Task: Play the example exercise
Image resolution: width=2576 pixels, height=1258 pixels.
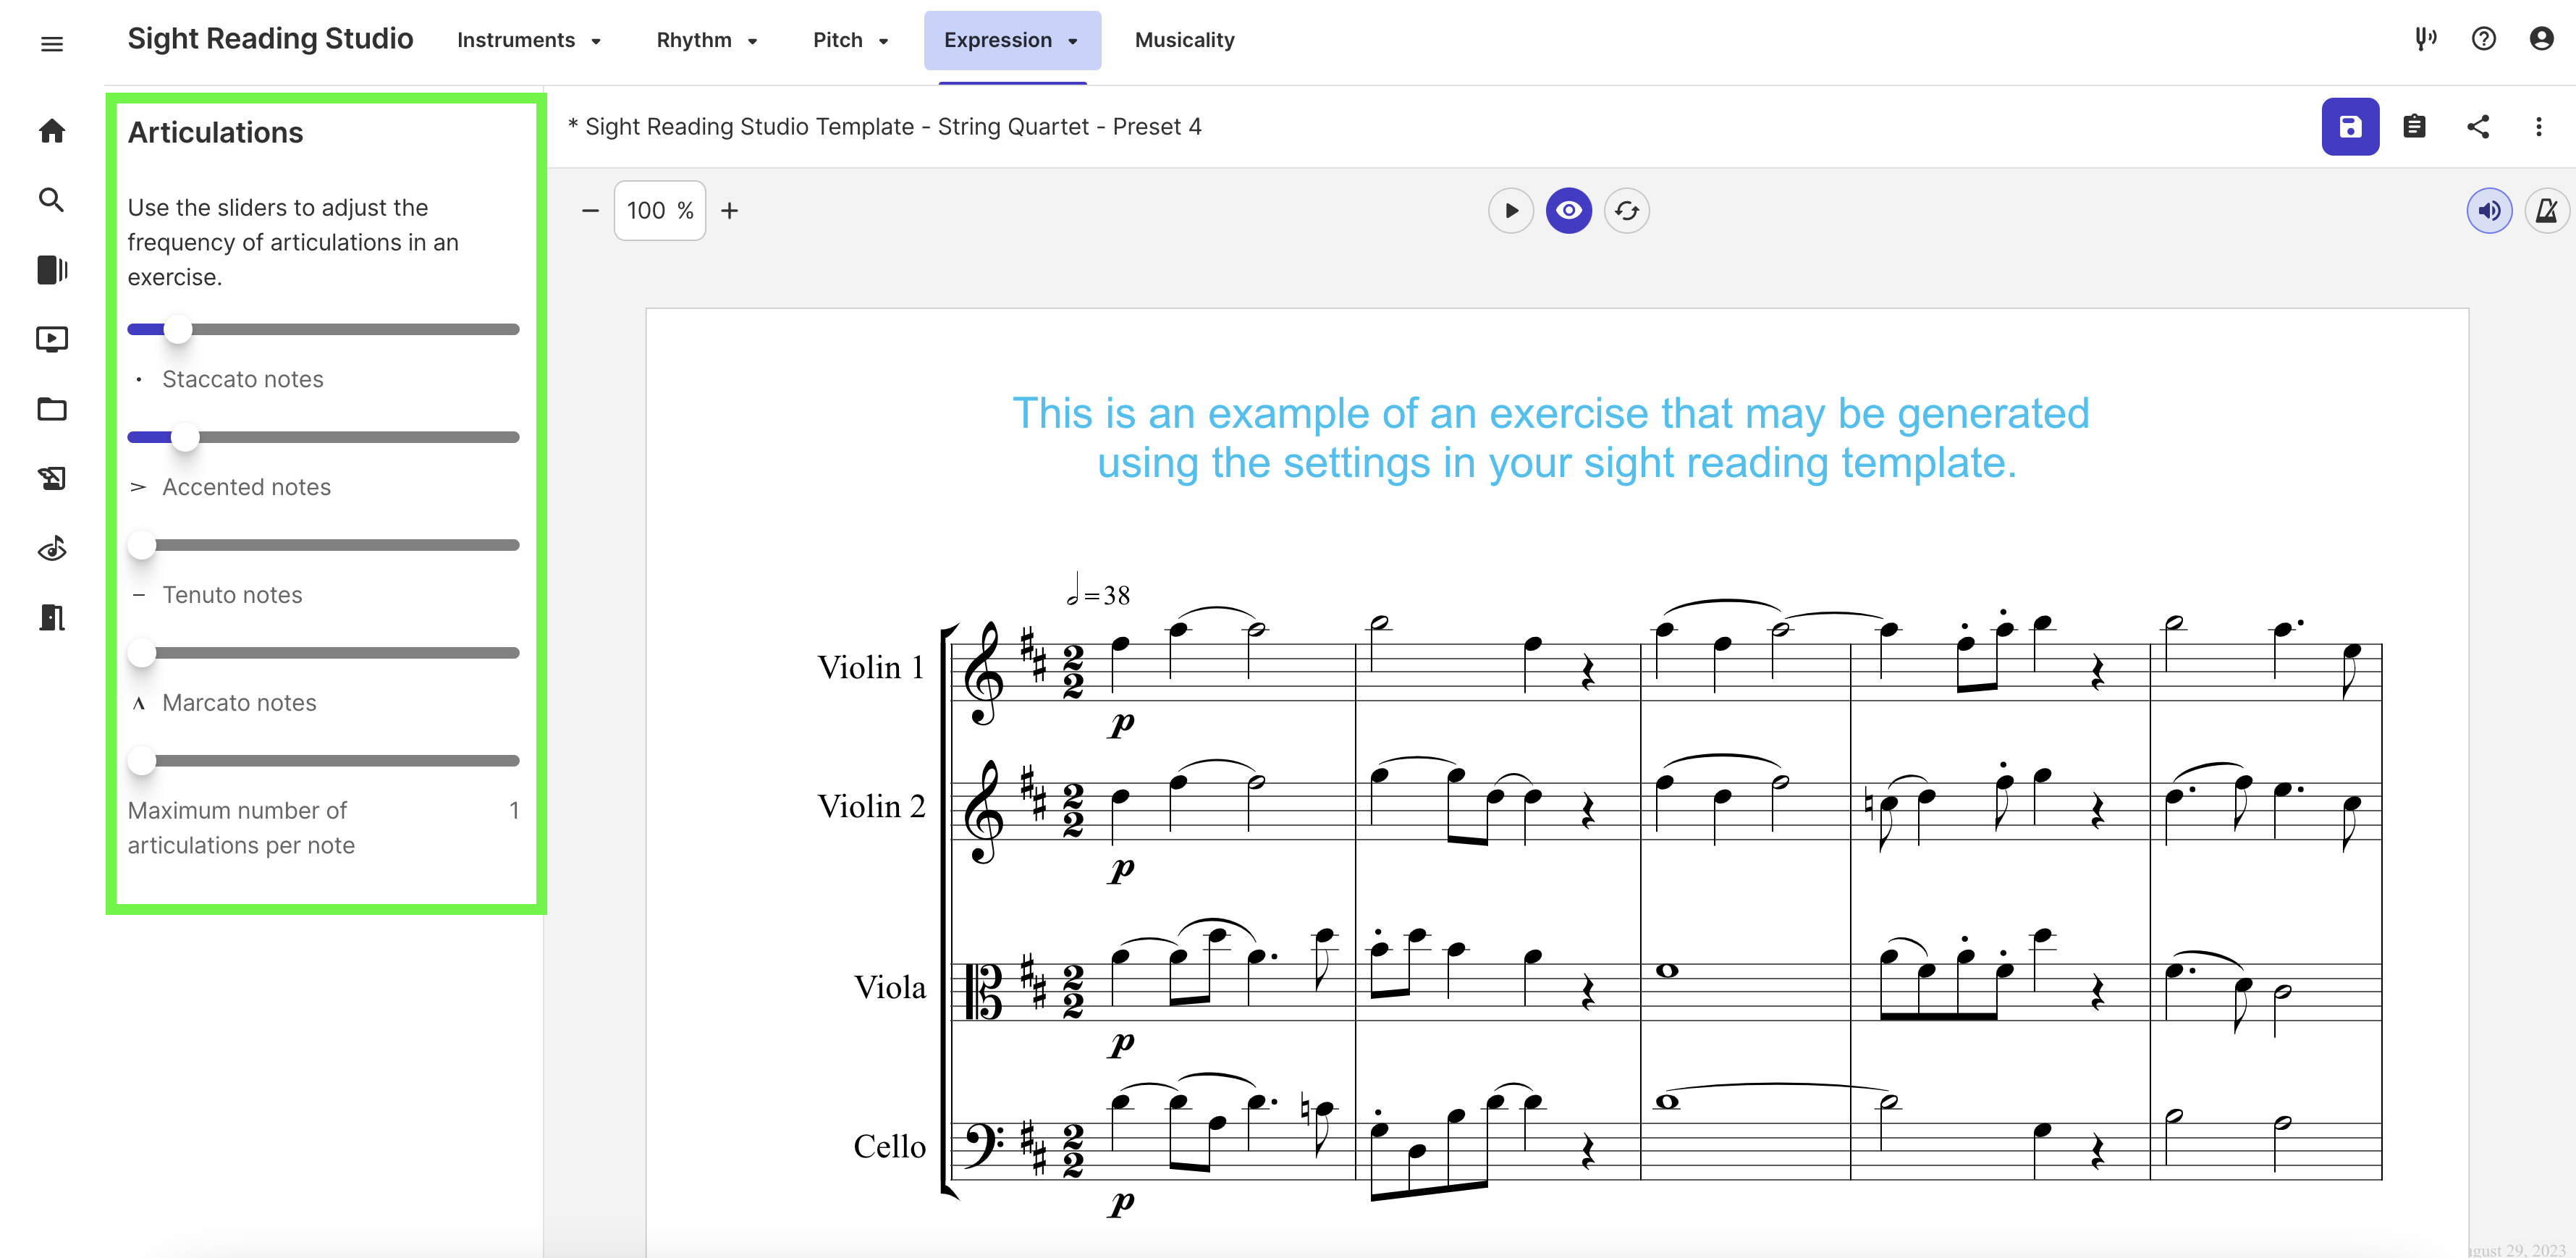Action: pos(1511,211)
